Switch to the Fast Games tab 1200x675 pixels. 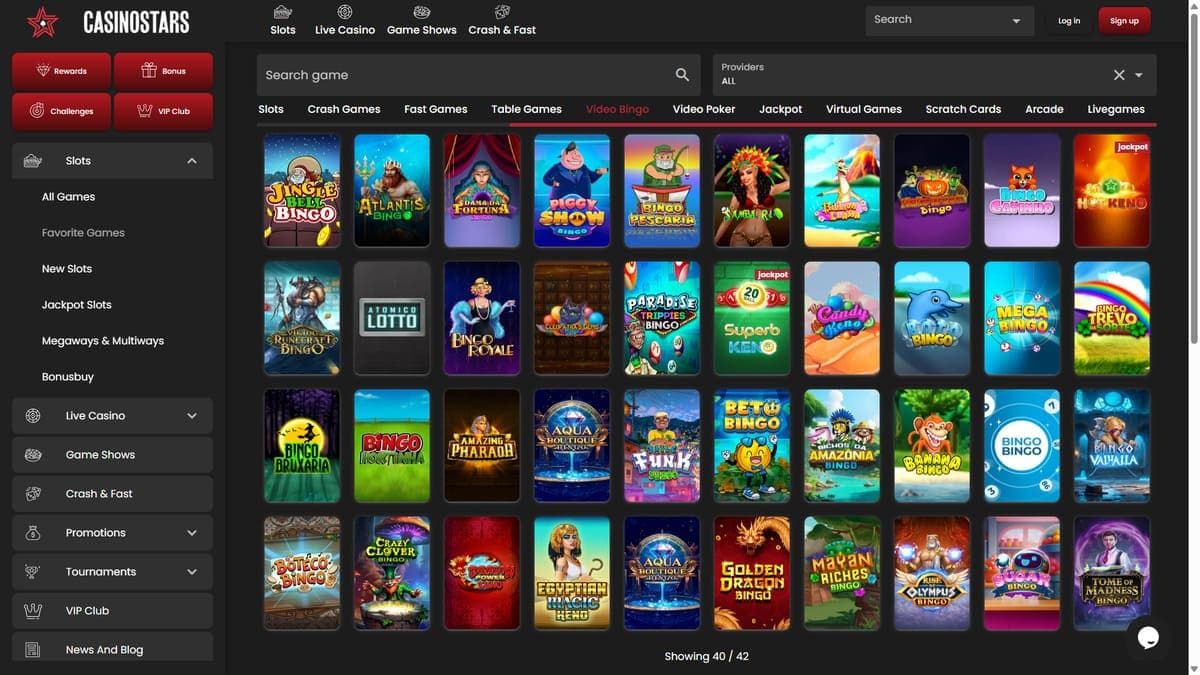[x=436, y=109]
